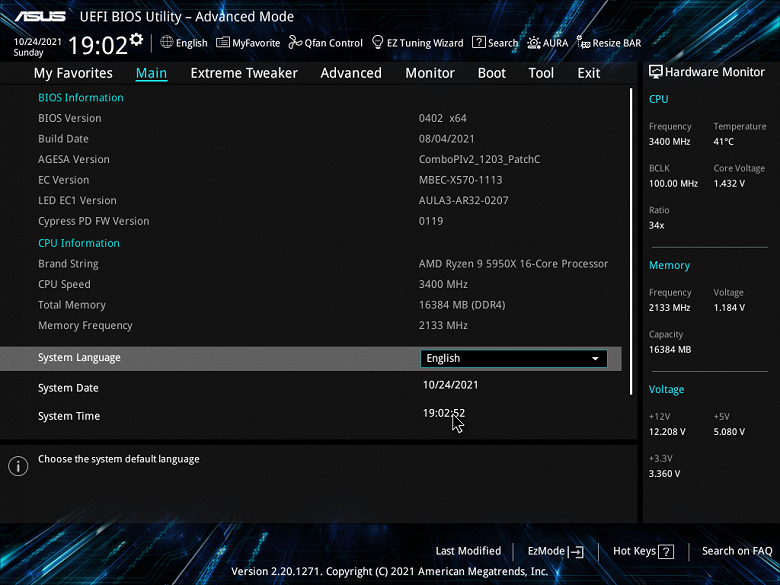Click the 34x Ratio reading

(656, 225)
